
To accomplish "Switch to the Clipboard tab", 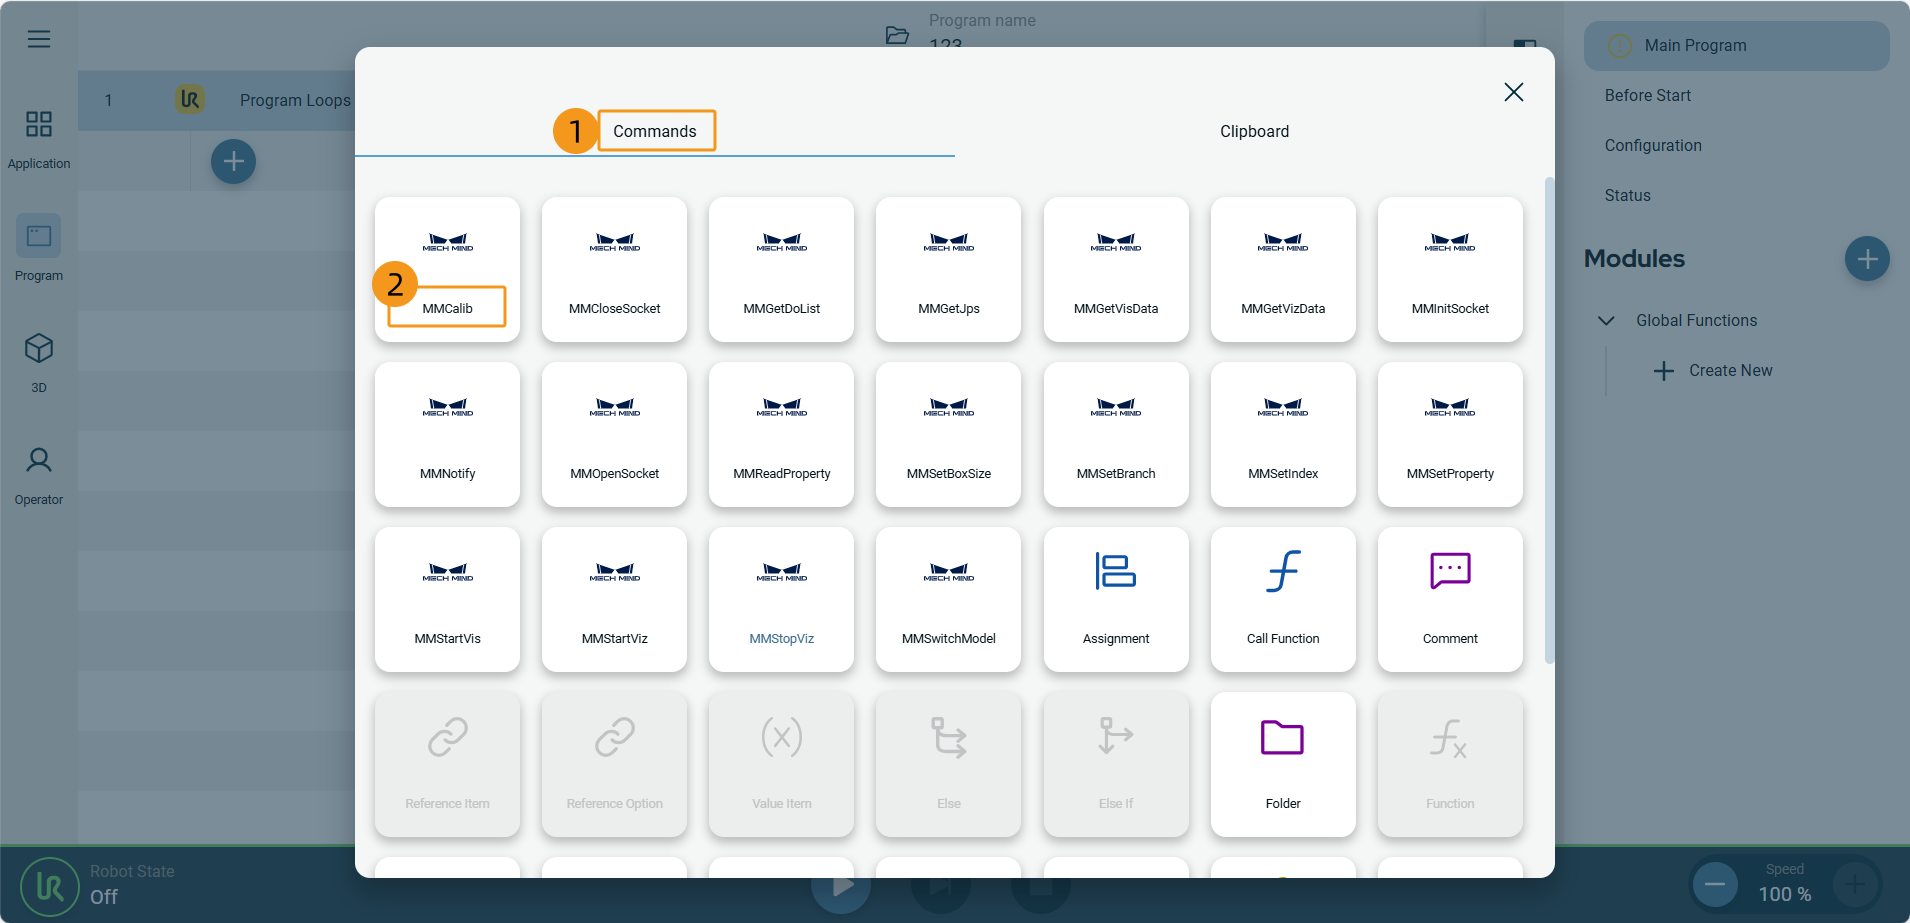I will pyautogui.click(x=1254, y=131).
